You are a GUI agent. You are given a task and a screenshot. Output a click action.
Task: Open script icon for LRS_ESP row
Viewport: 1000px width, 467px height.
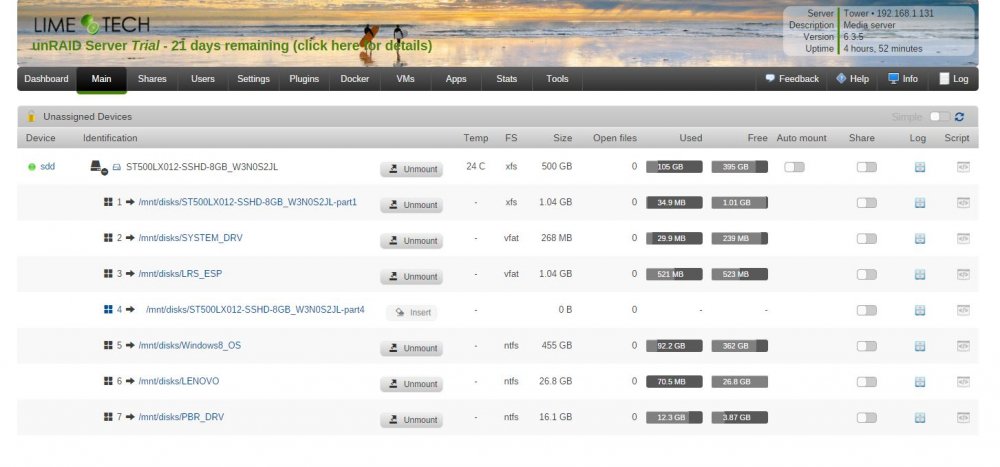(963, 274)
